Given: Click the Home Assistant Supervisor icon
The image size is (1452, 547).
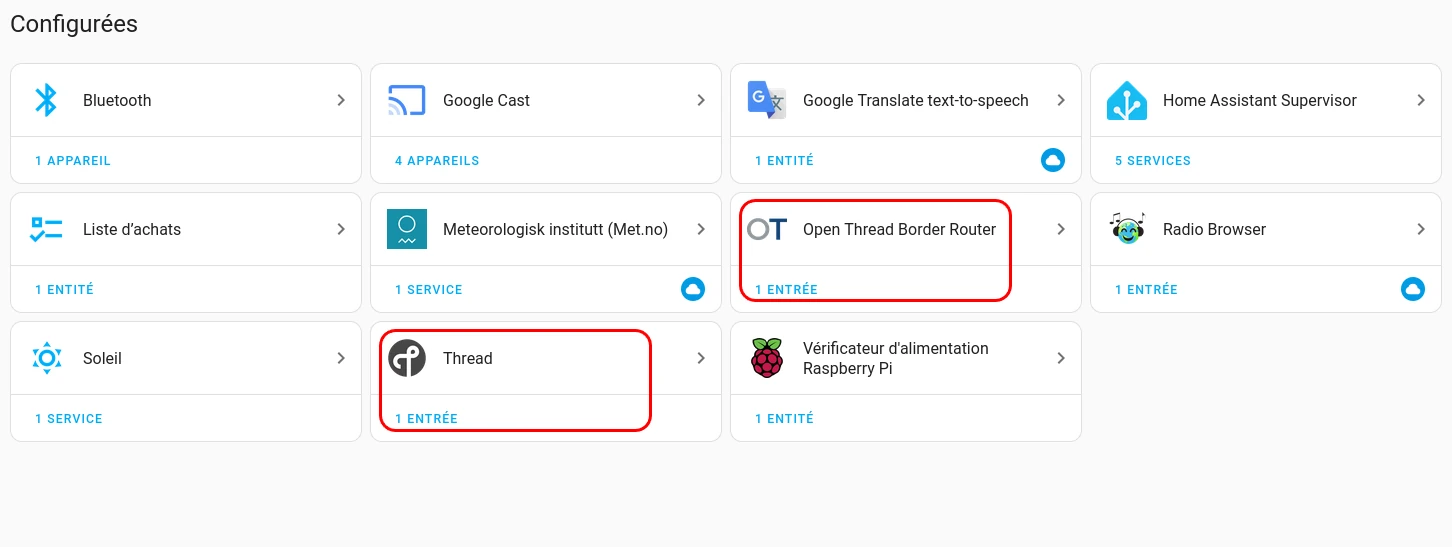Looking at the screenshot, I should point(1127,100).
